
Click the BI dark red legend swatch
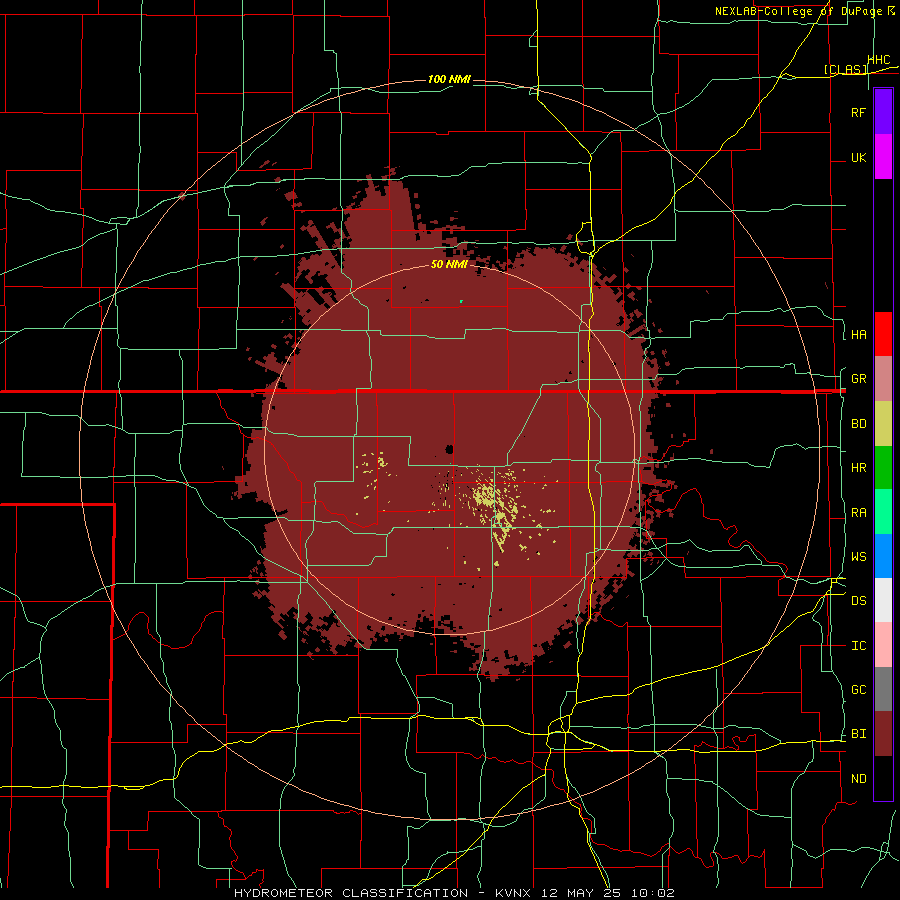[x=883, y=734]
